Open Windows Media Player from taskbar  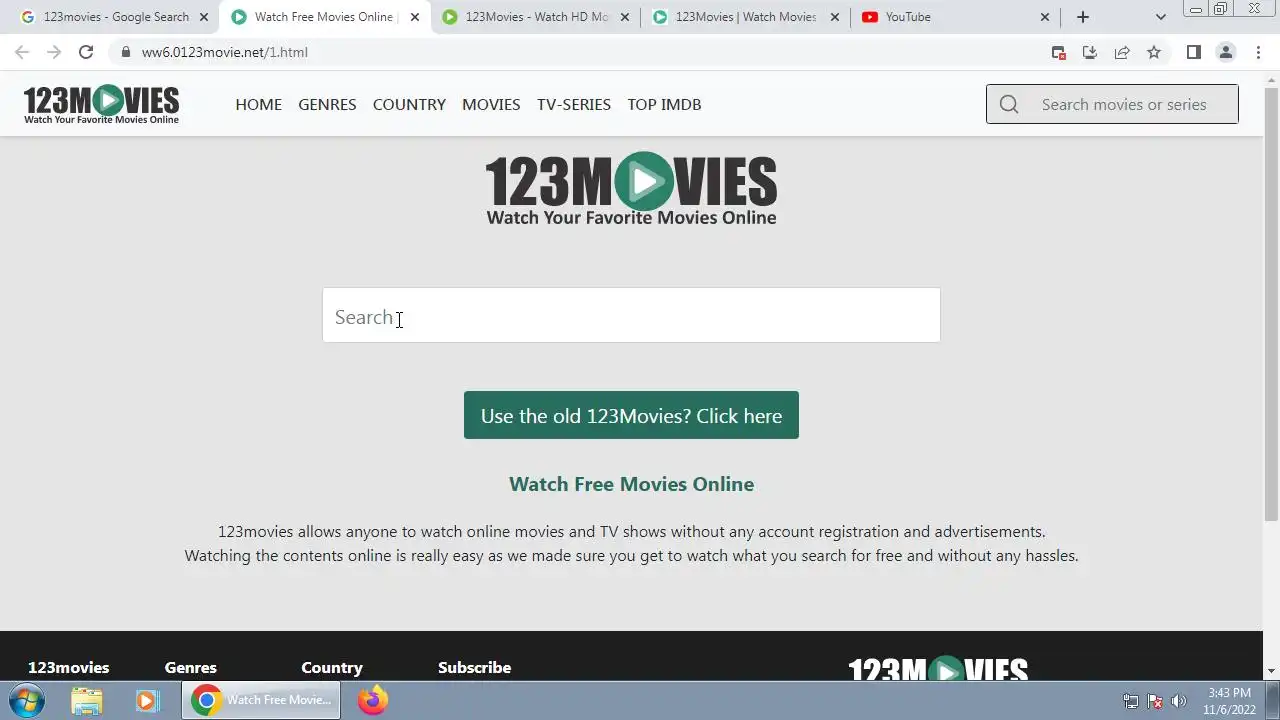click(147, 700)
